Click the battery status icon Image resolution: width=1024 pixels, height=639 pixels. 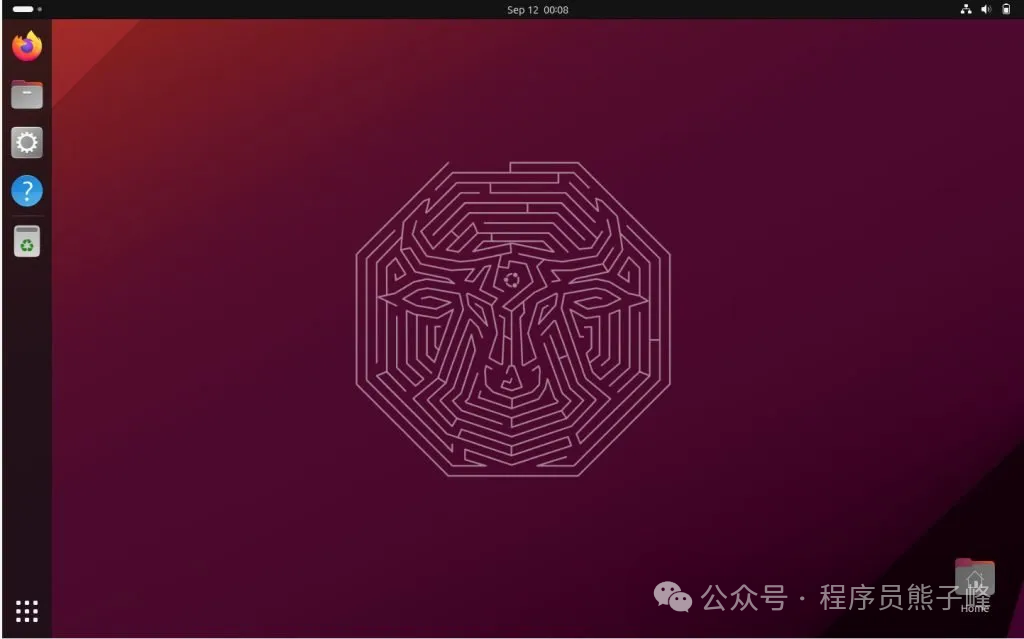1006,9
